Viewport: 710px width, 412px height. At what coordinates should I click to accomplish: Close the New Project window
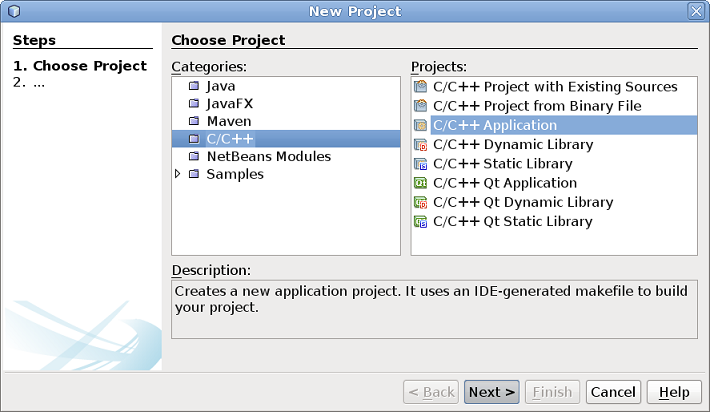click(x=696, y=11)
